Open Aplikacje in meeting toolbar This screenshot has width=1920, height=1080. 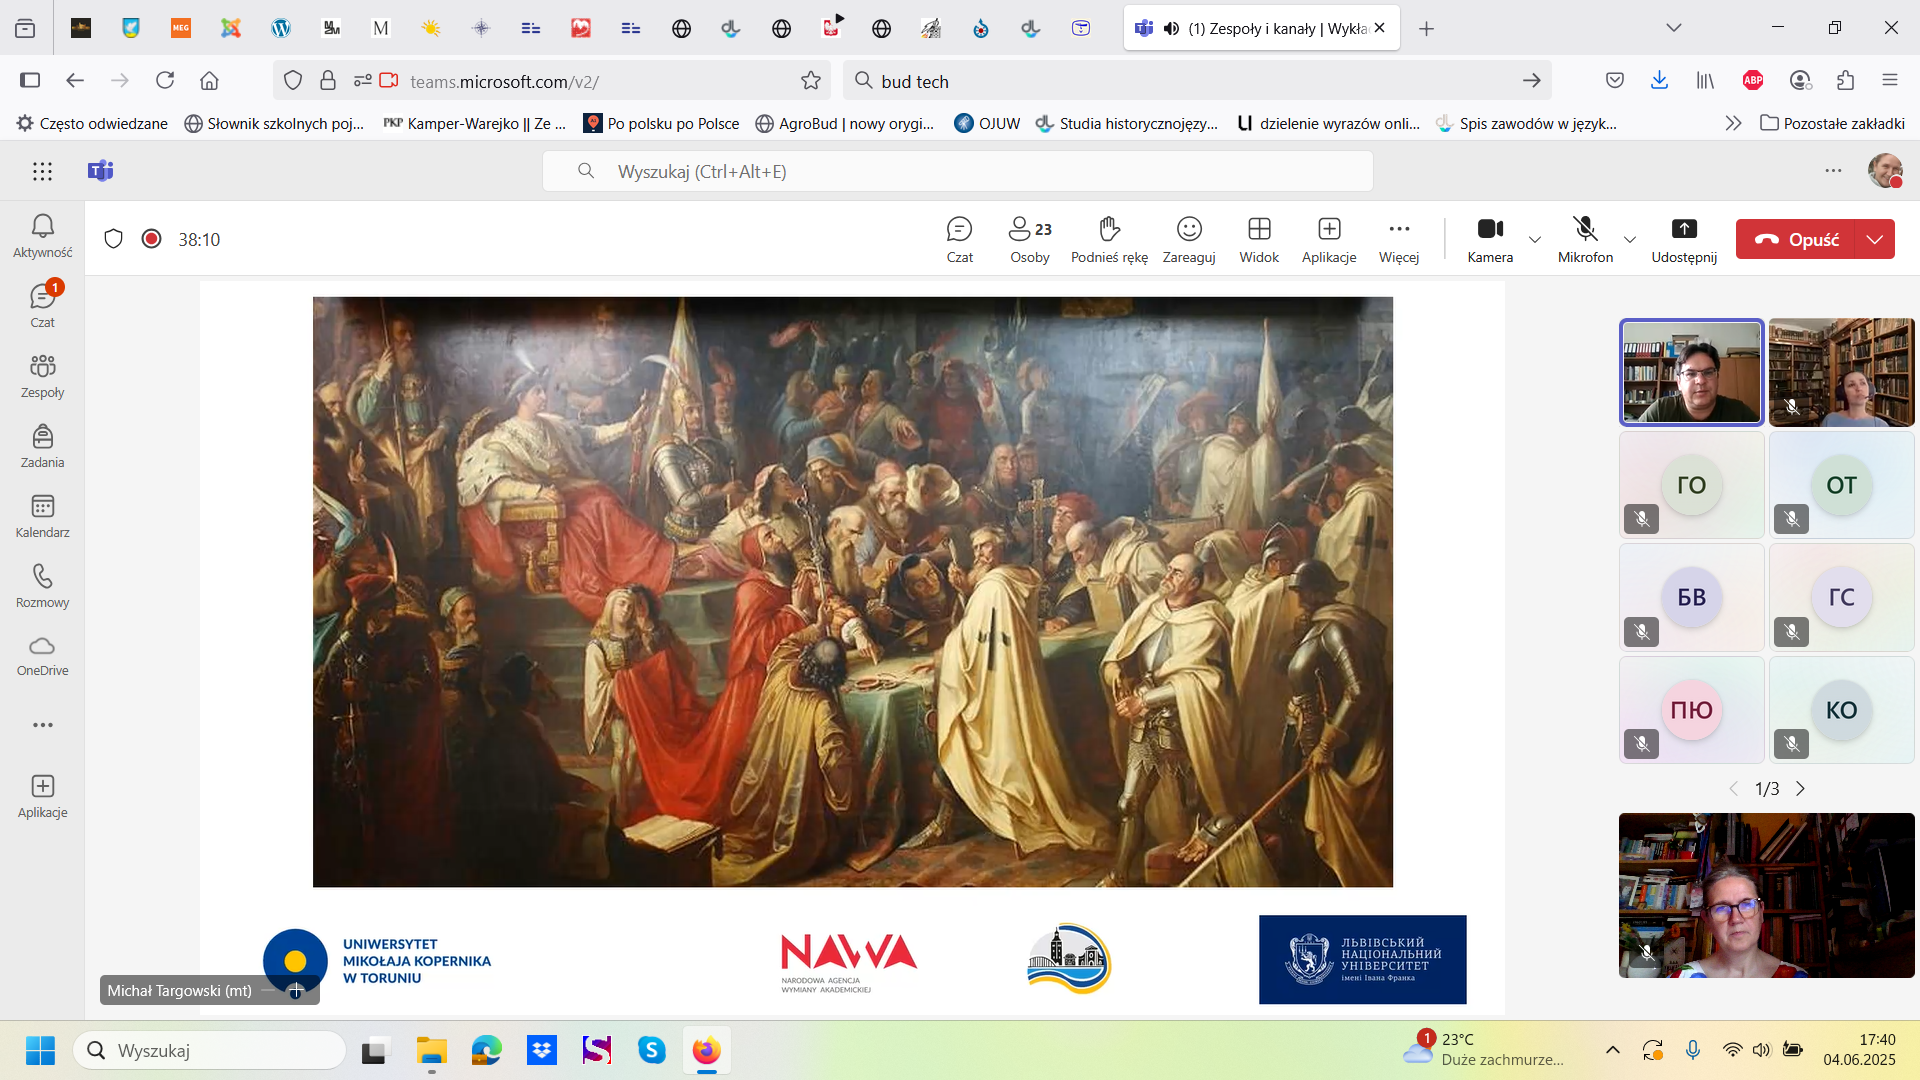(x=1329, y=240)
